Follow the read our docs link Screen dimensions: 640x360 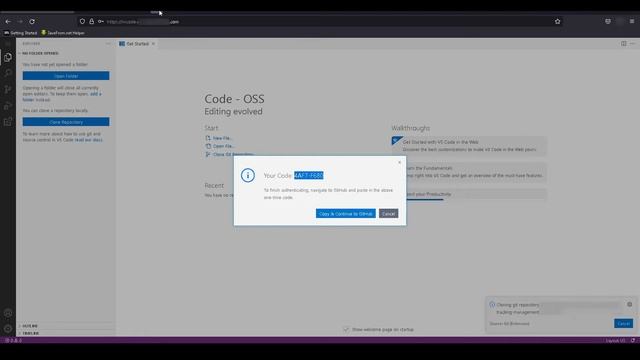pyautogui.click(x=89, y=140)
